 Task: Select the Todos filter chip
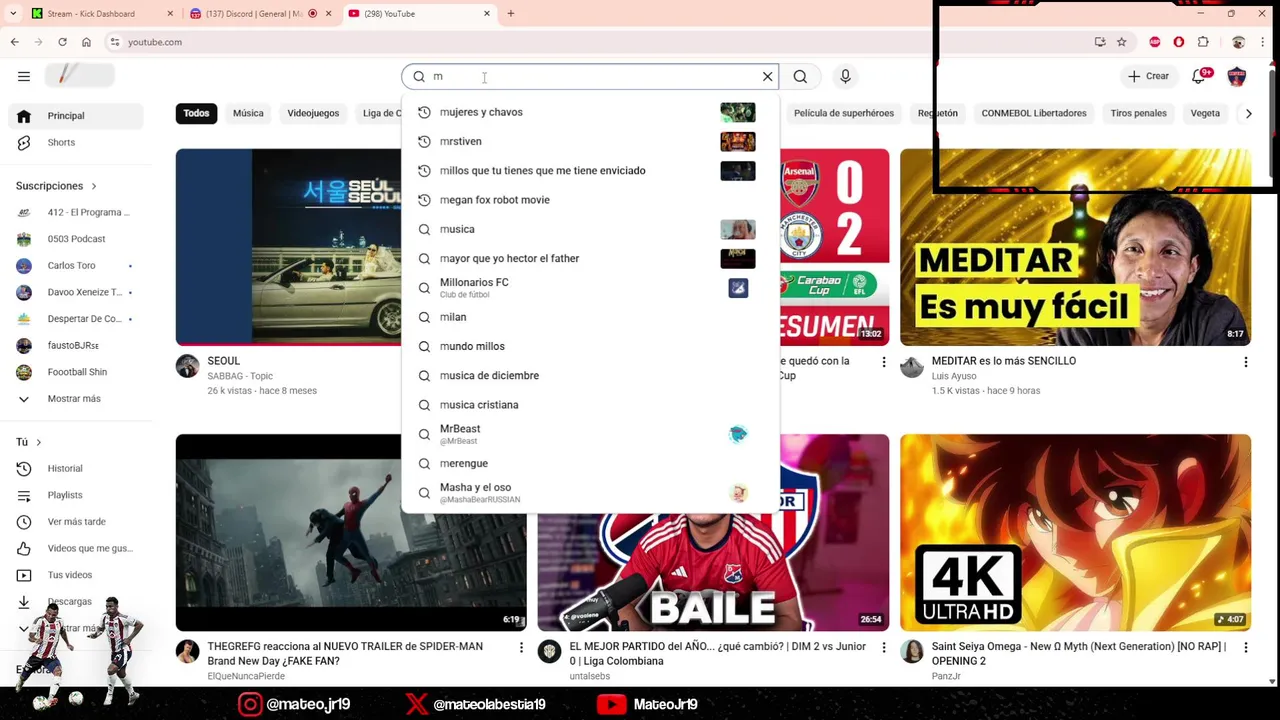(x=196, y=113)
